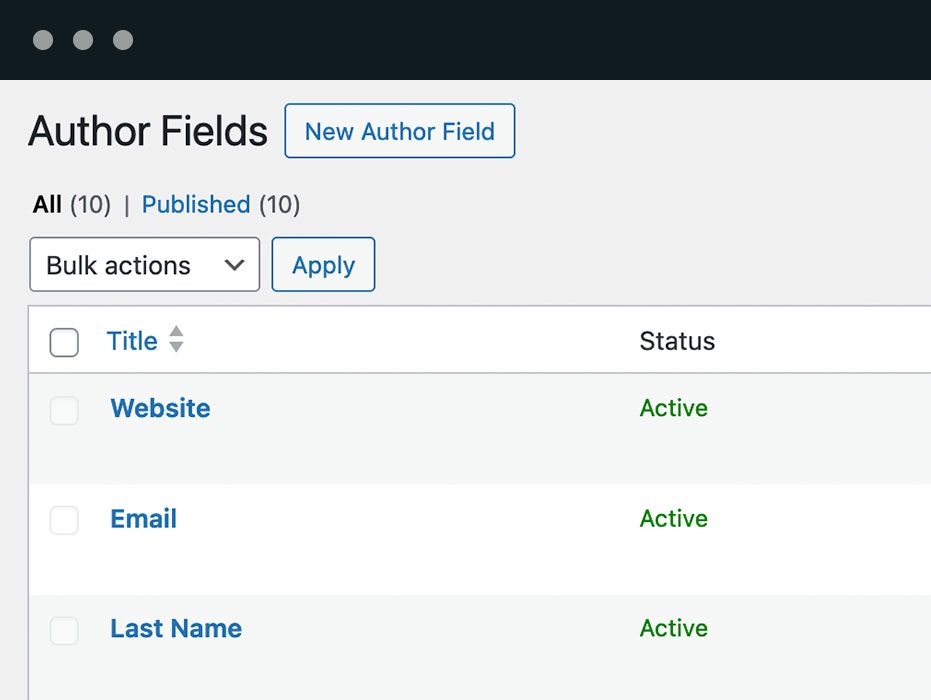The height and width of the screenshot is (700, 931).
Task: Click the New Author Field button
Action: (x=399, y=131)
